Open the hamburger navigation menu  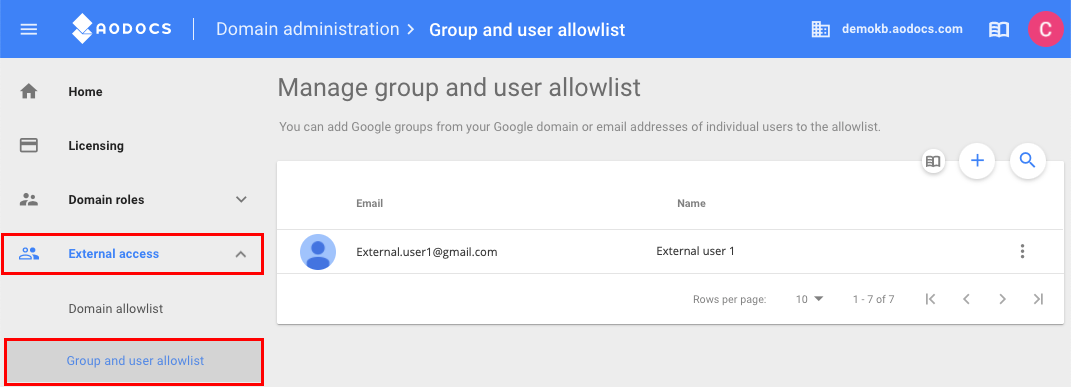[29, 29]
